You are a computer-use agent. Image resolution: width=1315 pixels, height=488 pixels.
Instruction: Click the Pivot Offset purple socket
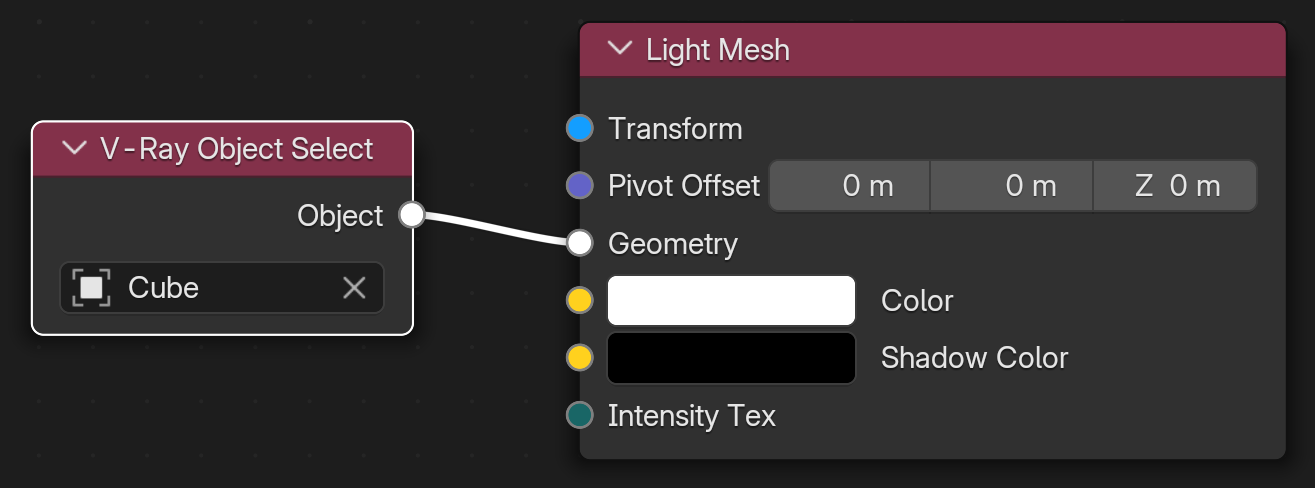[x=580, y=186]
